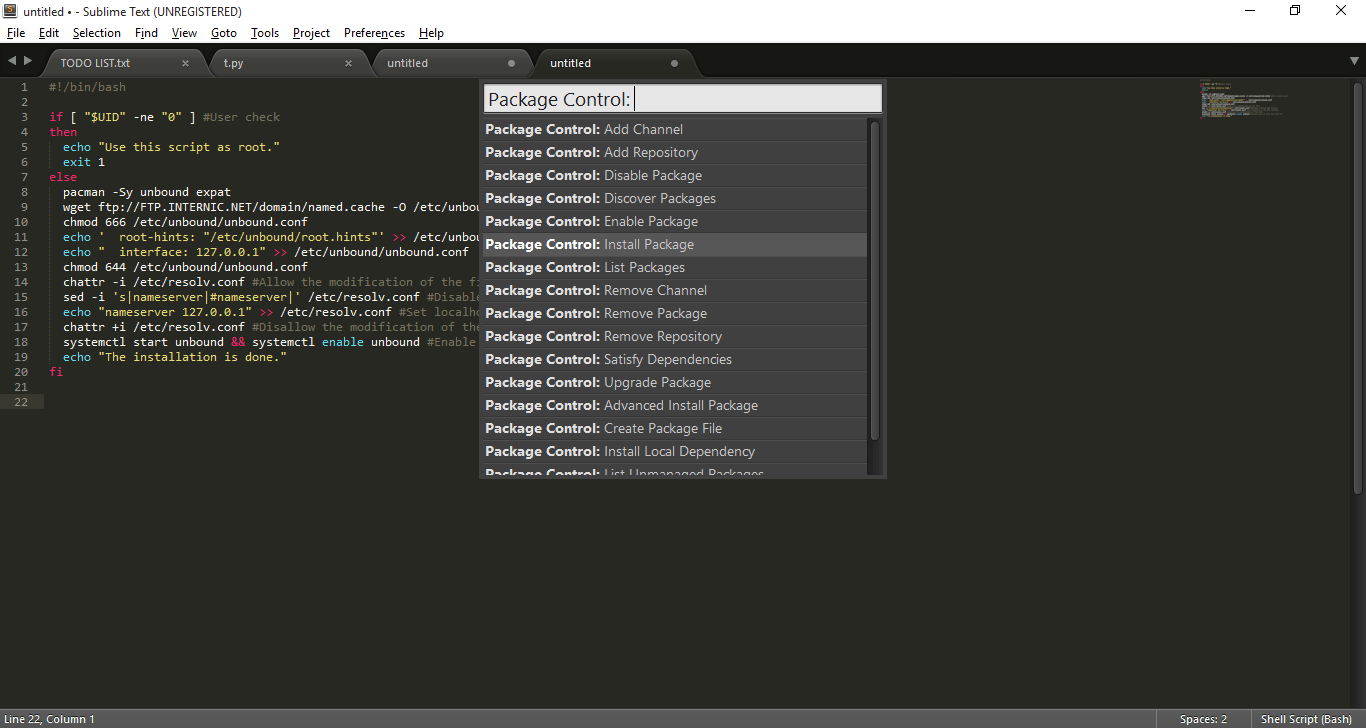Click the 'Use this script as root' line
The image size is (1366, 728).
pos(171,147)
